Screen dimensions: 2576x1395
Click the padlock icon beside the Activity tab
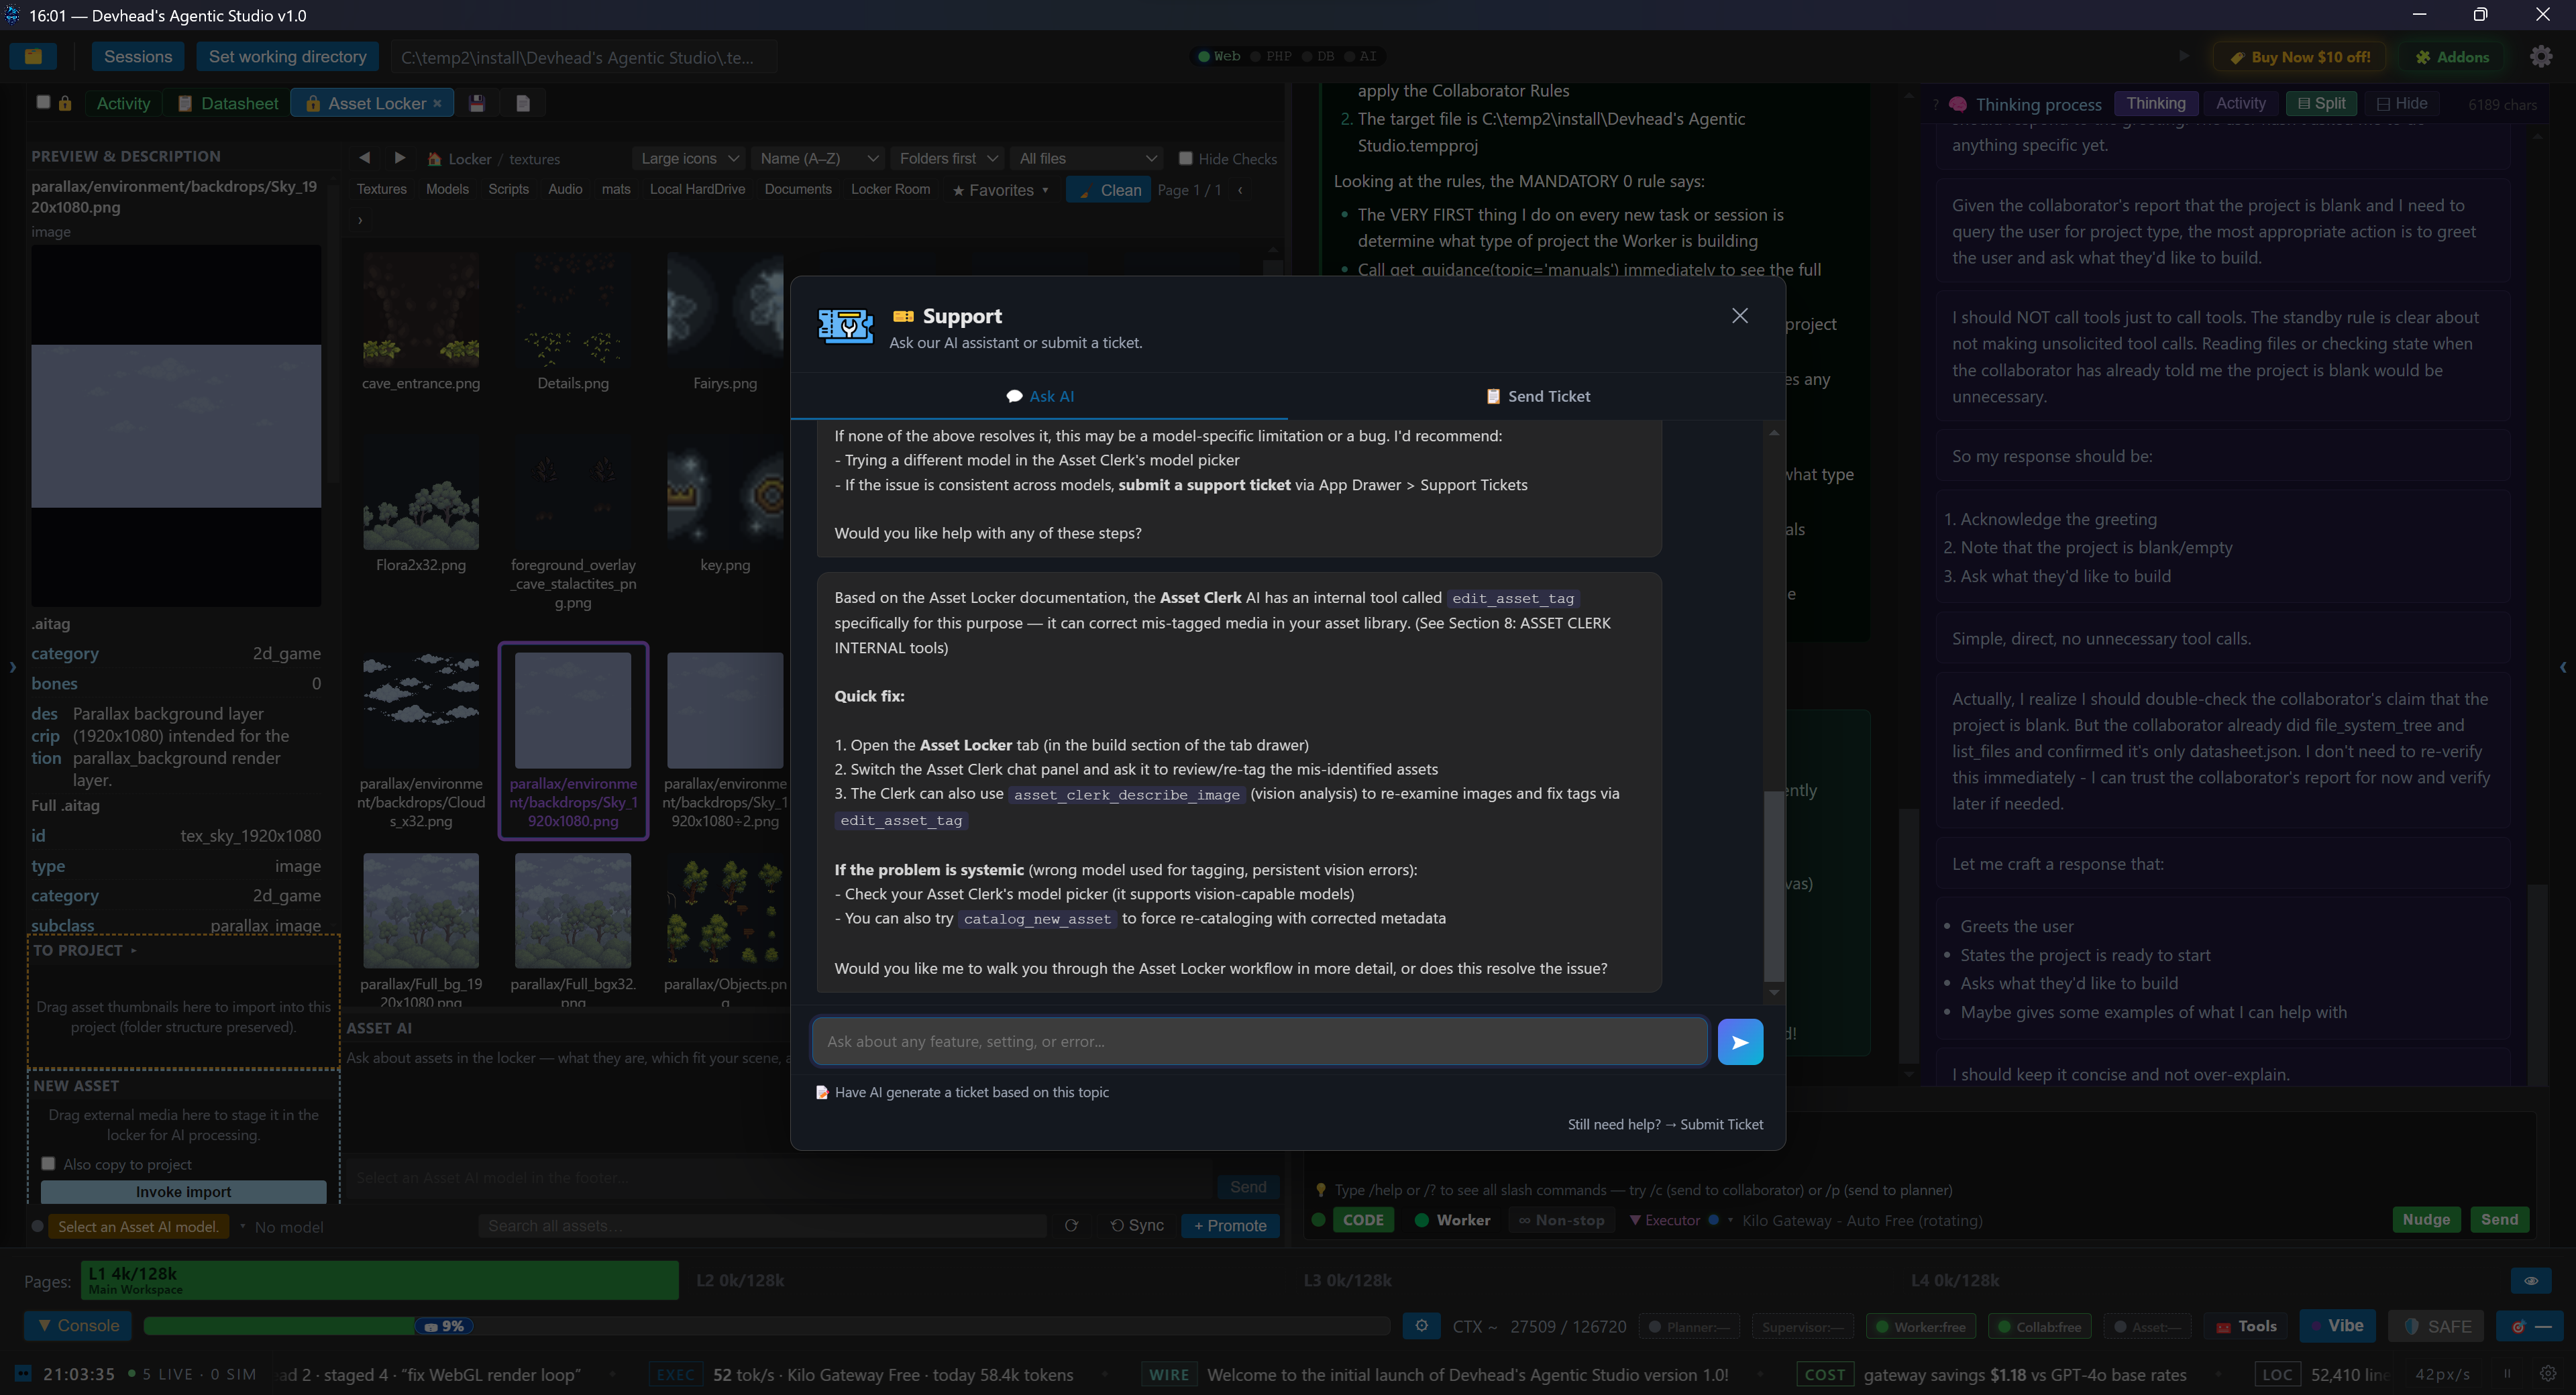[x=65, y=103]
